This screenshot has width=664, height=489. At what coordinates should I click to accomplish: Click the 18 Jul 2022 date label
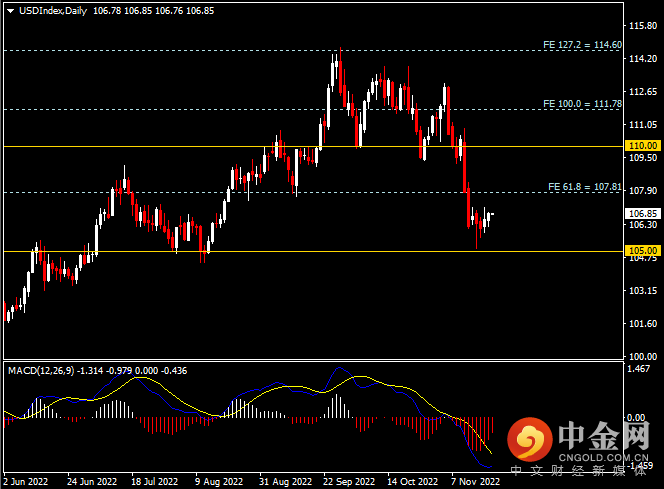pos(155,482)
